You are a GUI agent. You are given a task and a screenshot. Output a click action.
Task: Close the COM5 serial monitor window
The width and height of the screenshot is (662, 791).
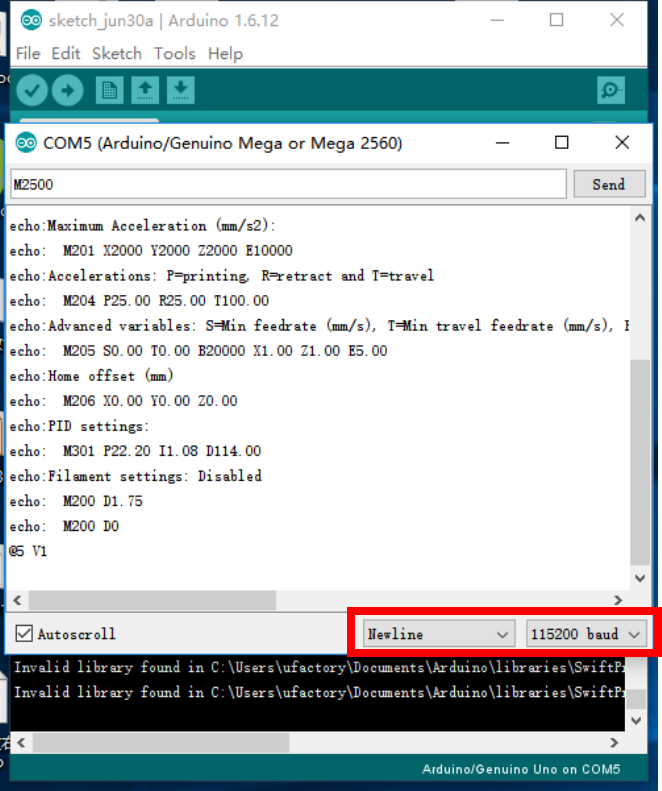click(622, 142)
